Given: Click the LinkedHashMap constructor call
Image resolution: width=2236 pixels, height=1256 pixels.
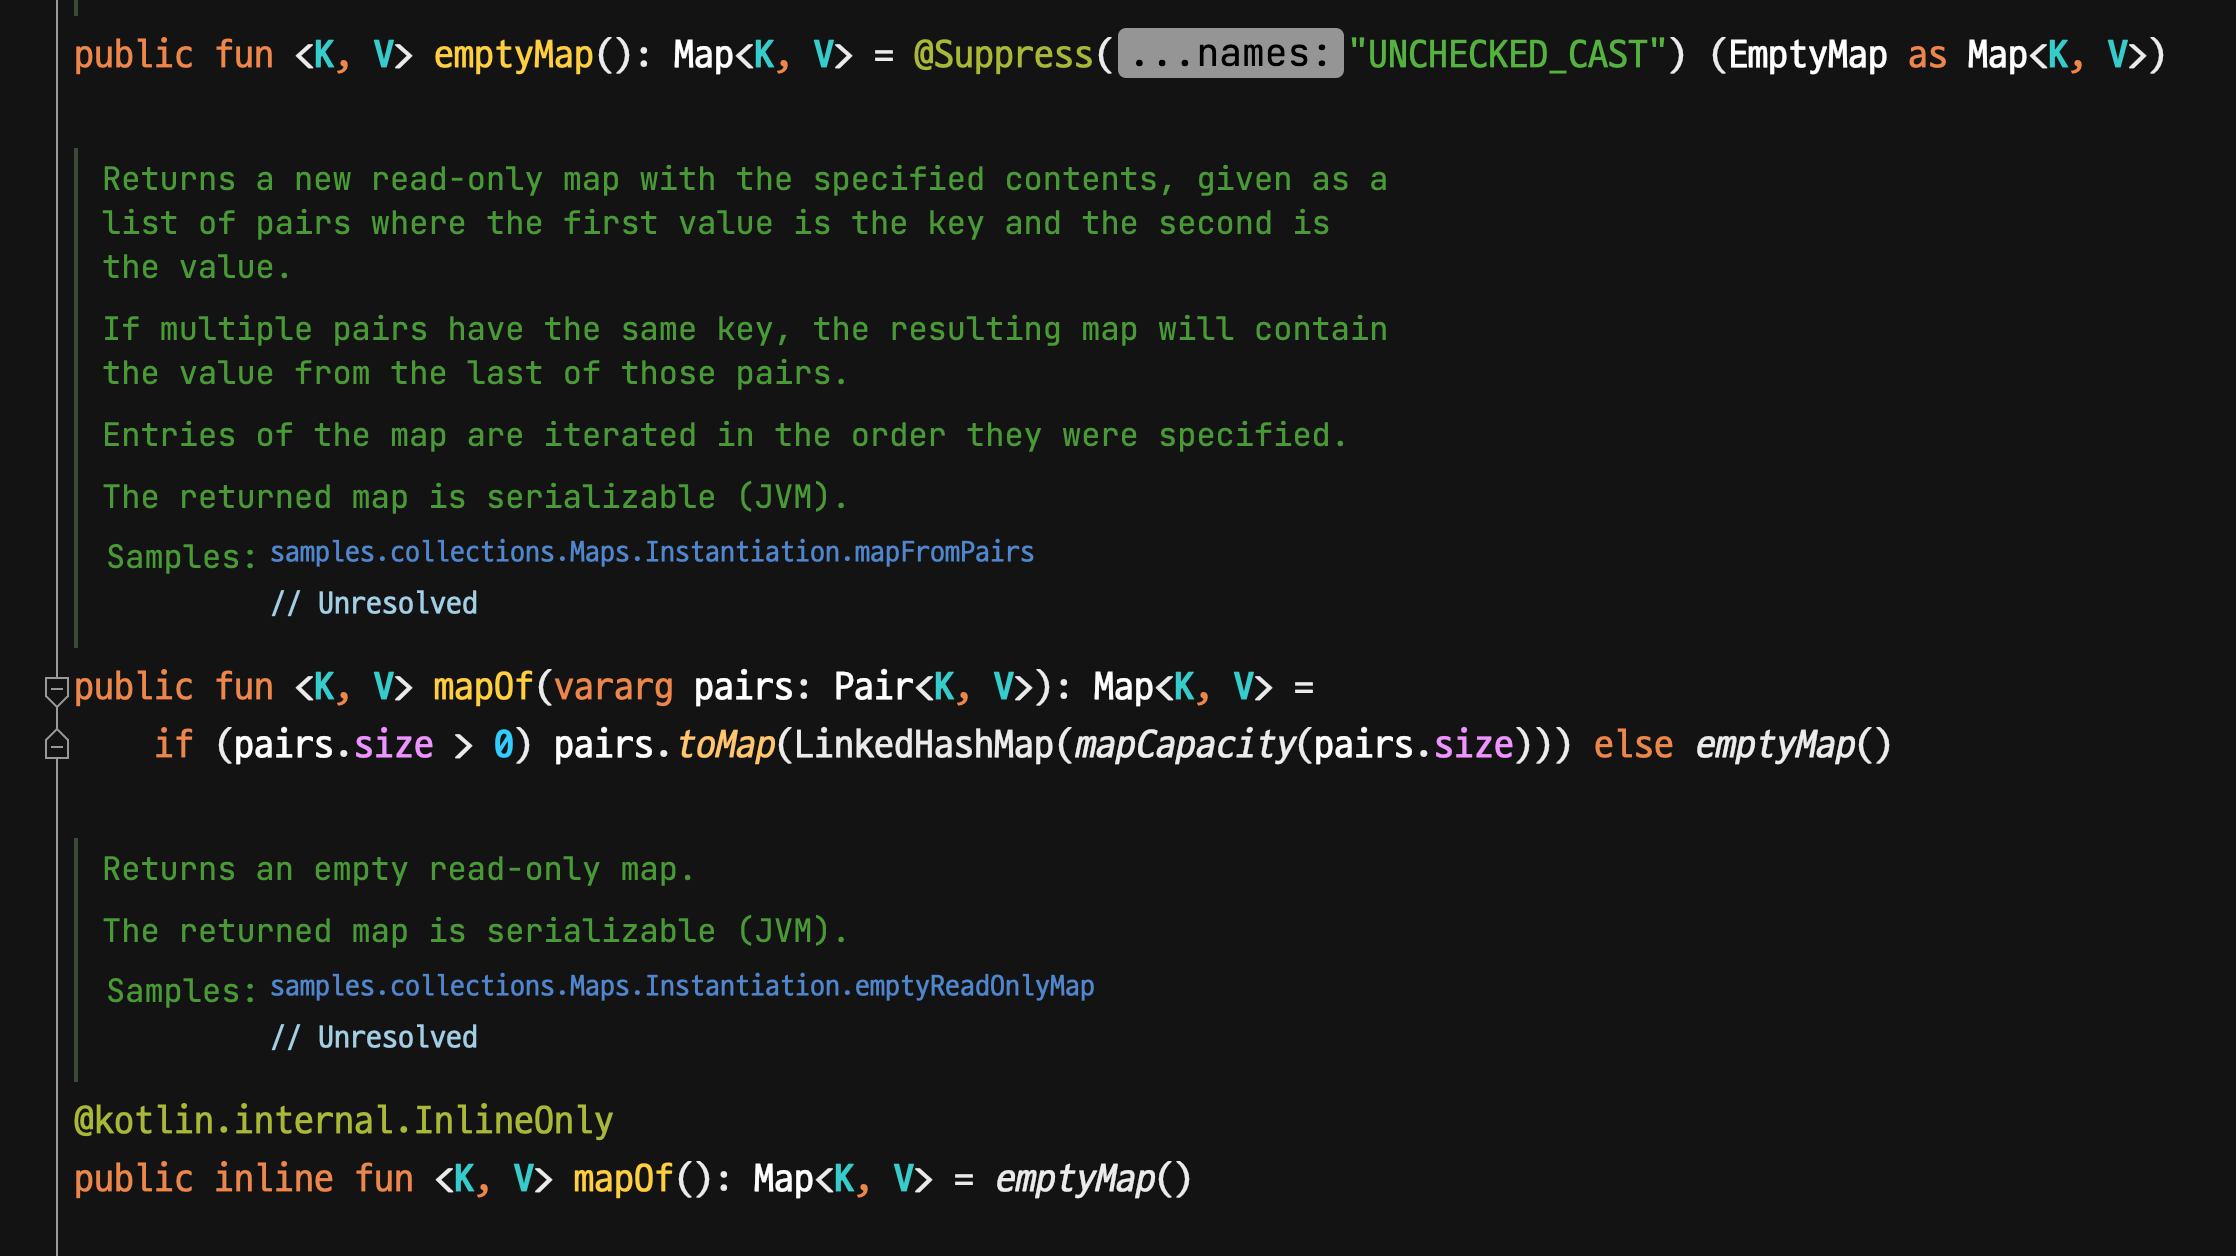Looking at the screenshot, I should pyautogui.click(x=923, y=745).
